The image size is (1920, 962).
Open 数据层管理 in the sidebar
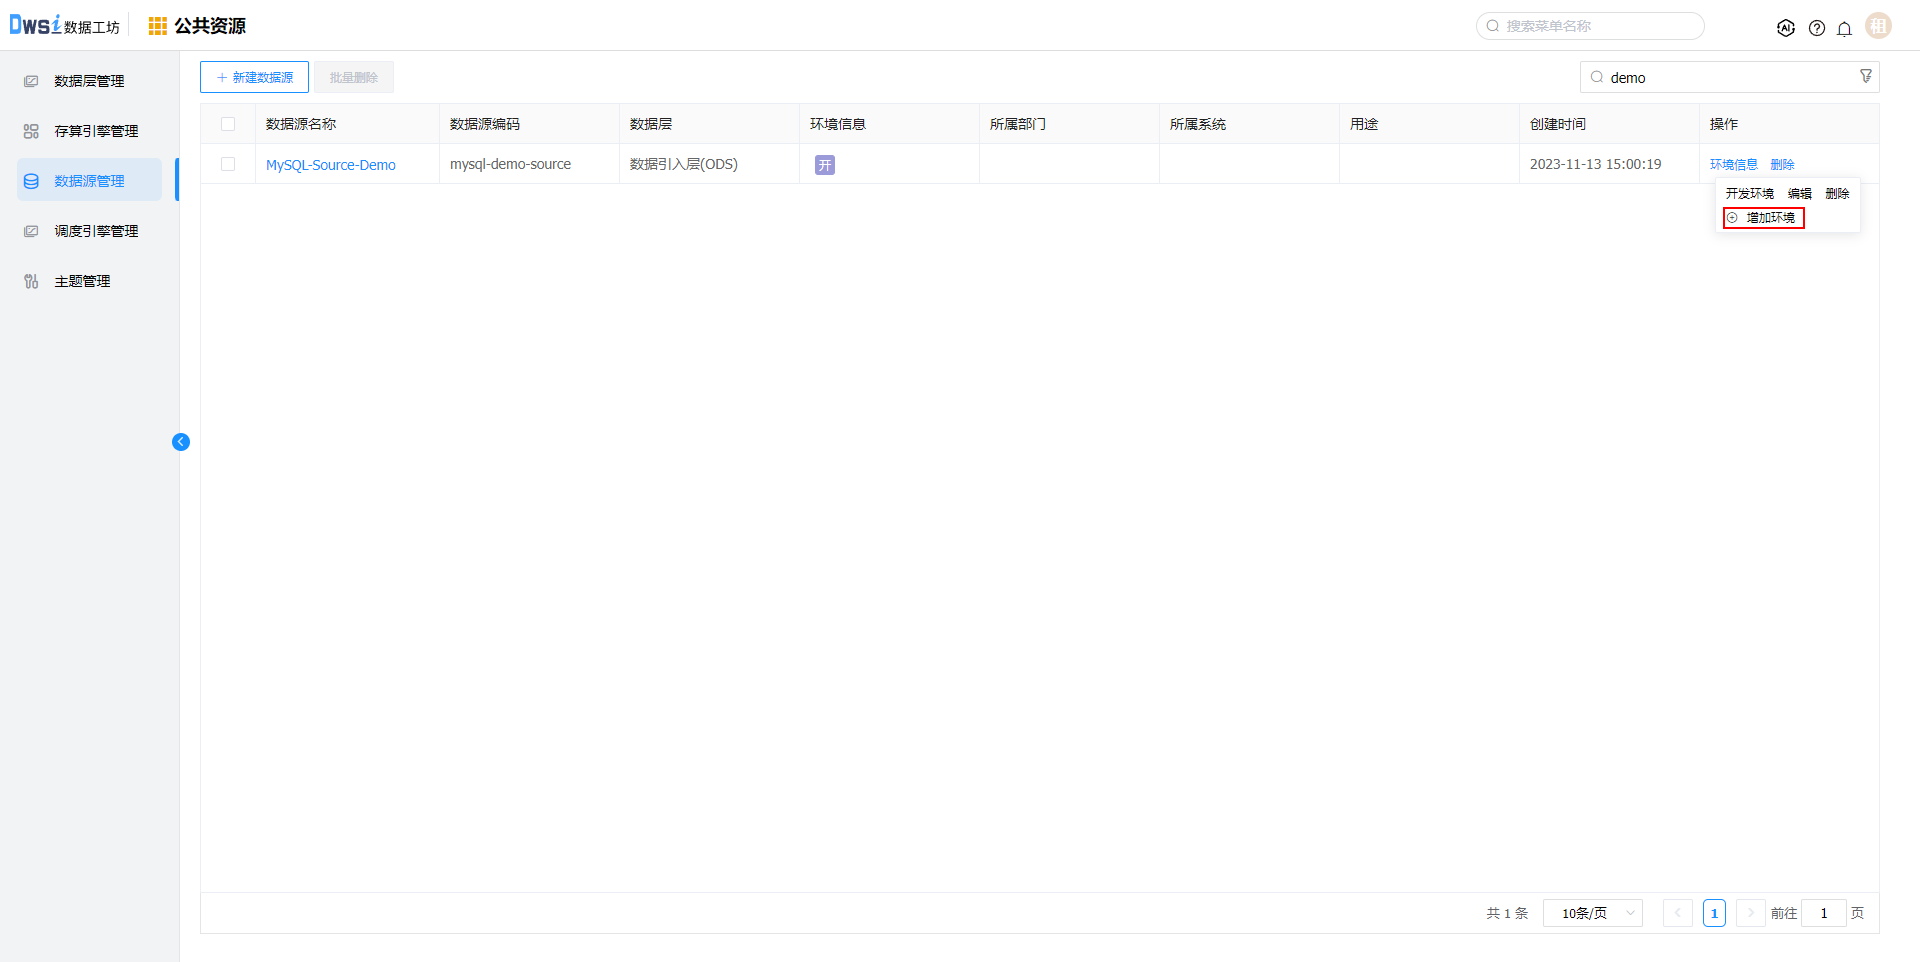89,81
